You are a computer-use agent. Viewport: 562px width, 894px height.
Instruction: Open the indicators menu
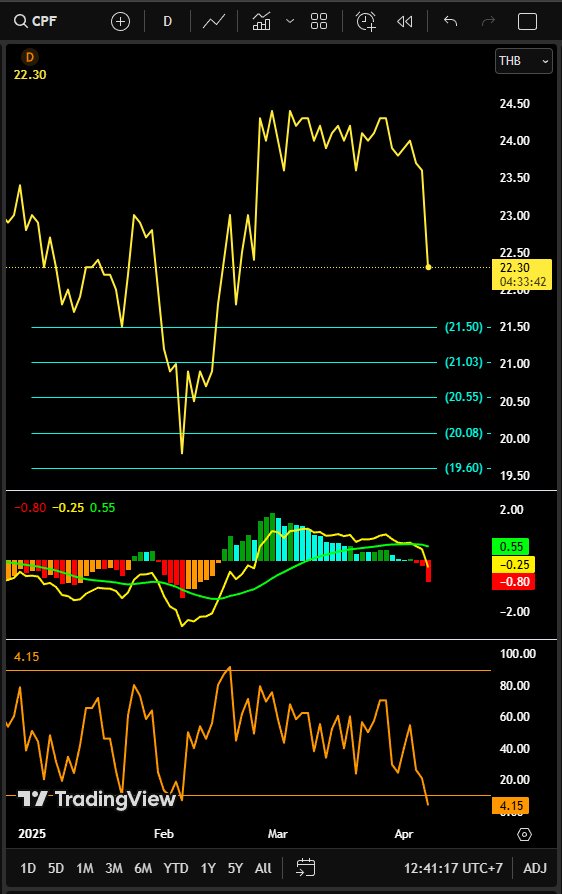(x=262, y=22)
